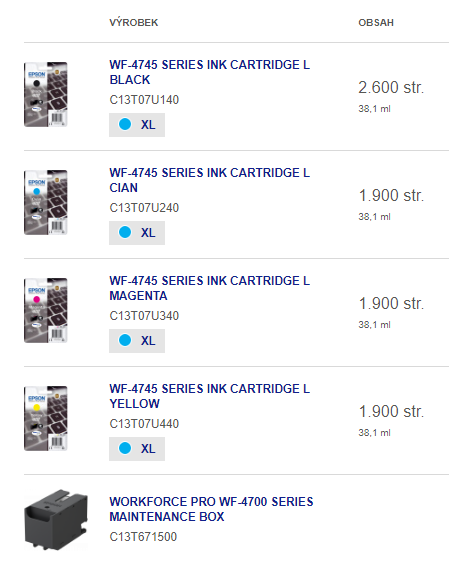Viewport: 449px width, 564px height.
Task: Open the magenta ink cartridge product image
Action: (x=46, y=310)
